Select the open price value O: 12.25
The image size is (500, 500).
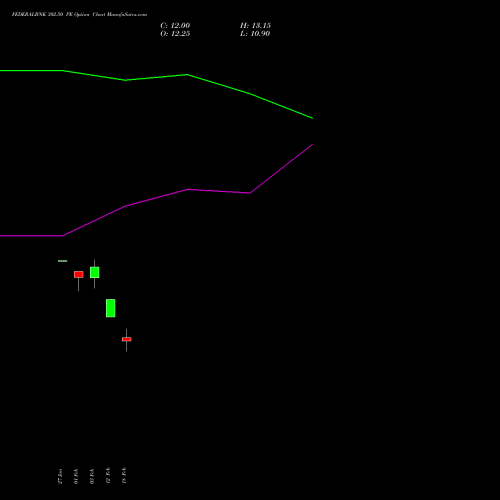pos(175,34)
